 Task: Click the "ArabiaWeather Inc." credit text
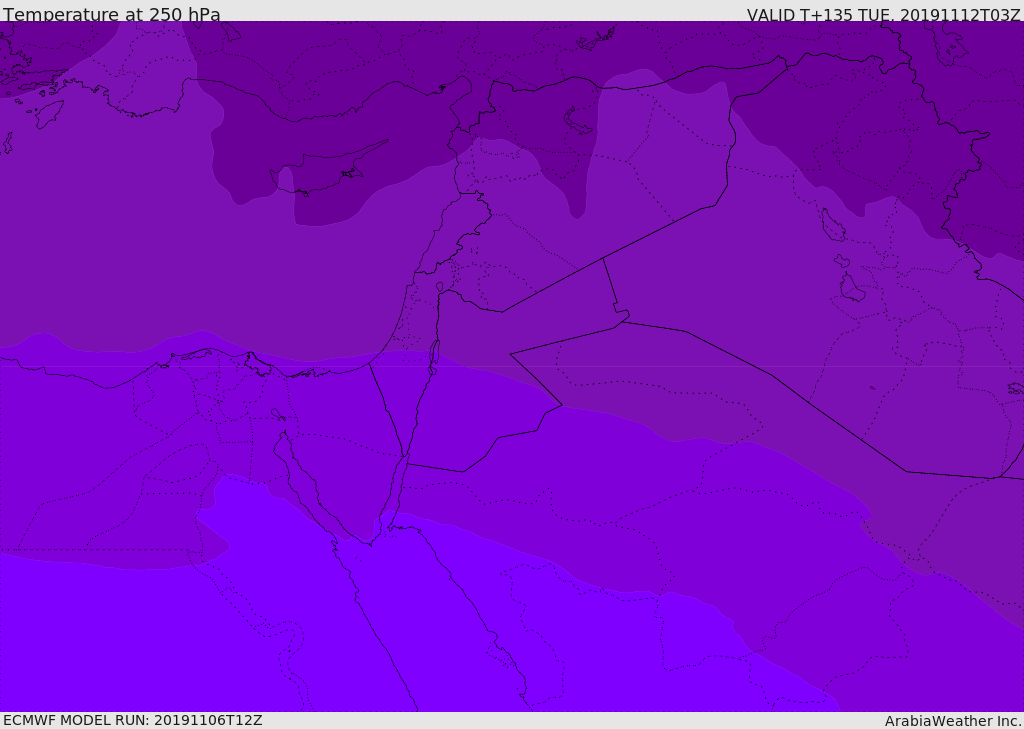[953, 721]
